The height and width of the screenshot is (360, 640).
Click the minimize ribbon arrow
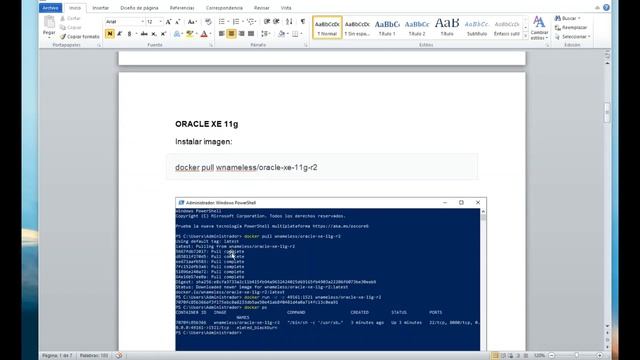597,7
